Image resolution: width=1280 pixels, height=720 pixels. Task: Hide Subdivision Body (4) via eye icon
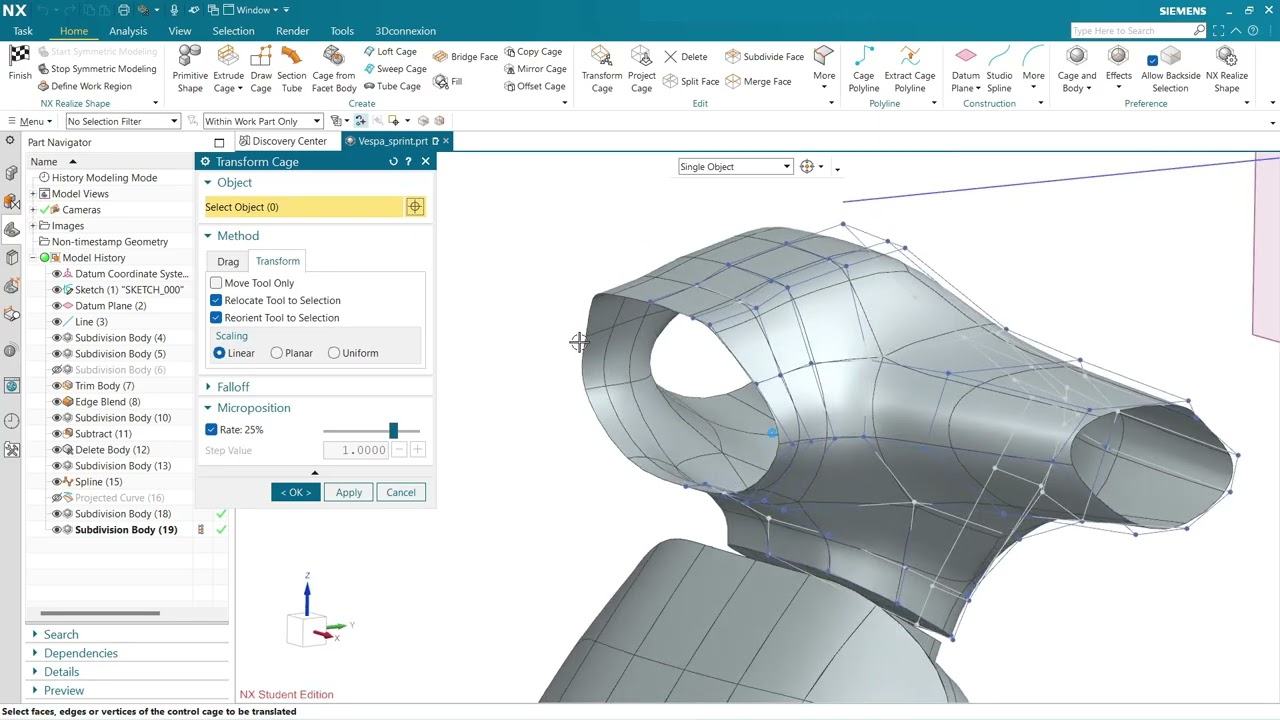[x=57, y=338]
